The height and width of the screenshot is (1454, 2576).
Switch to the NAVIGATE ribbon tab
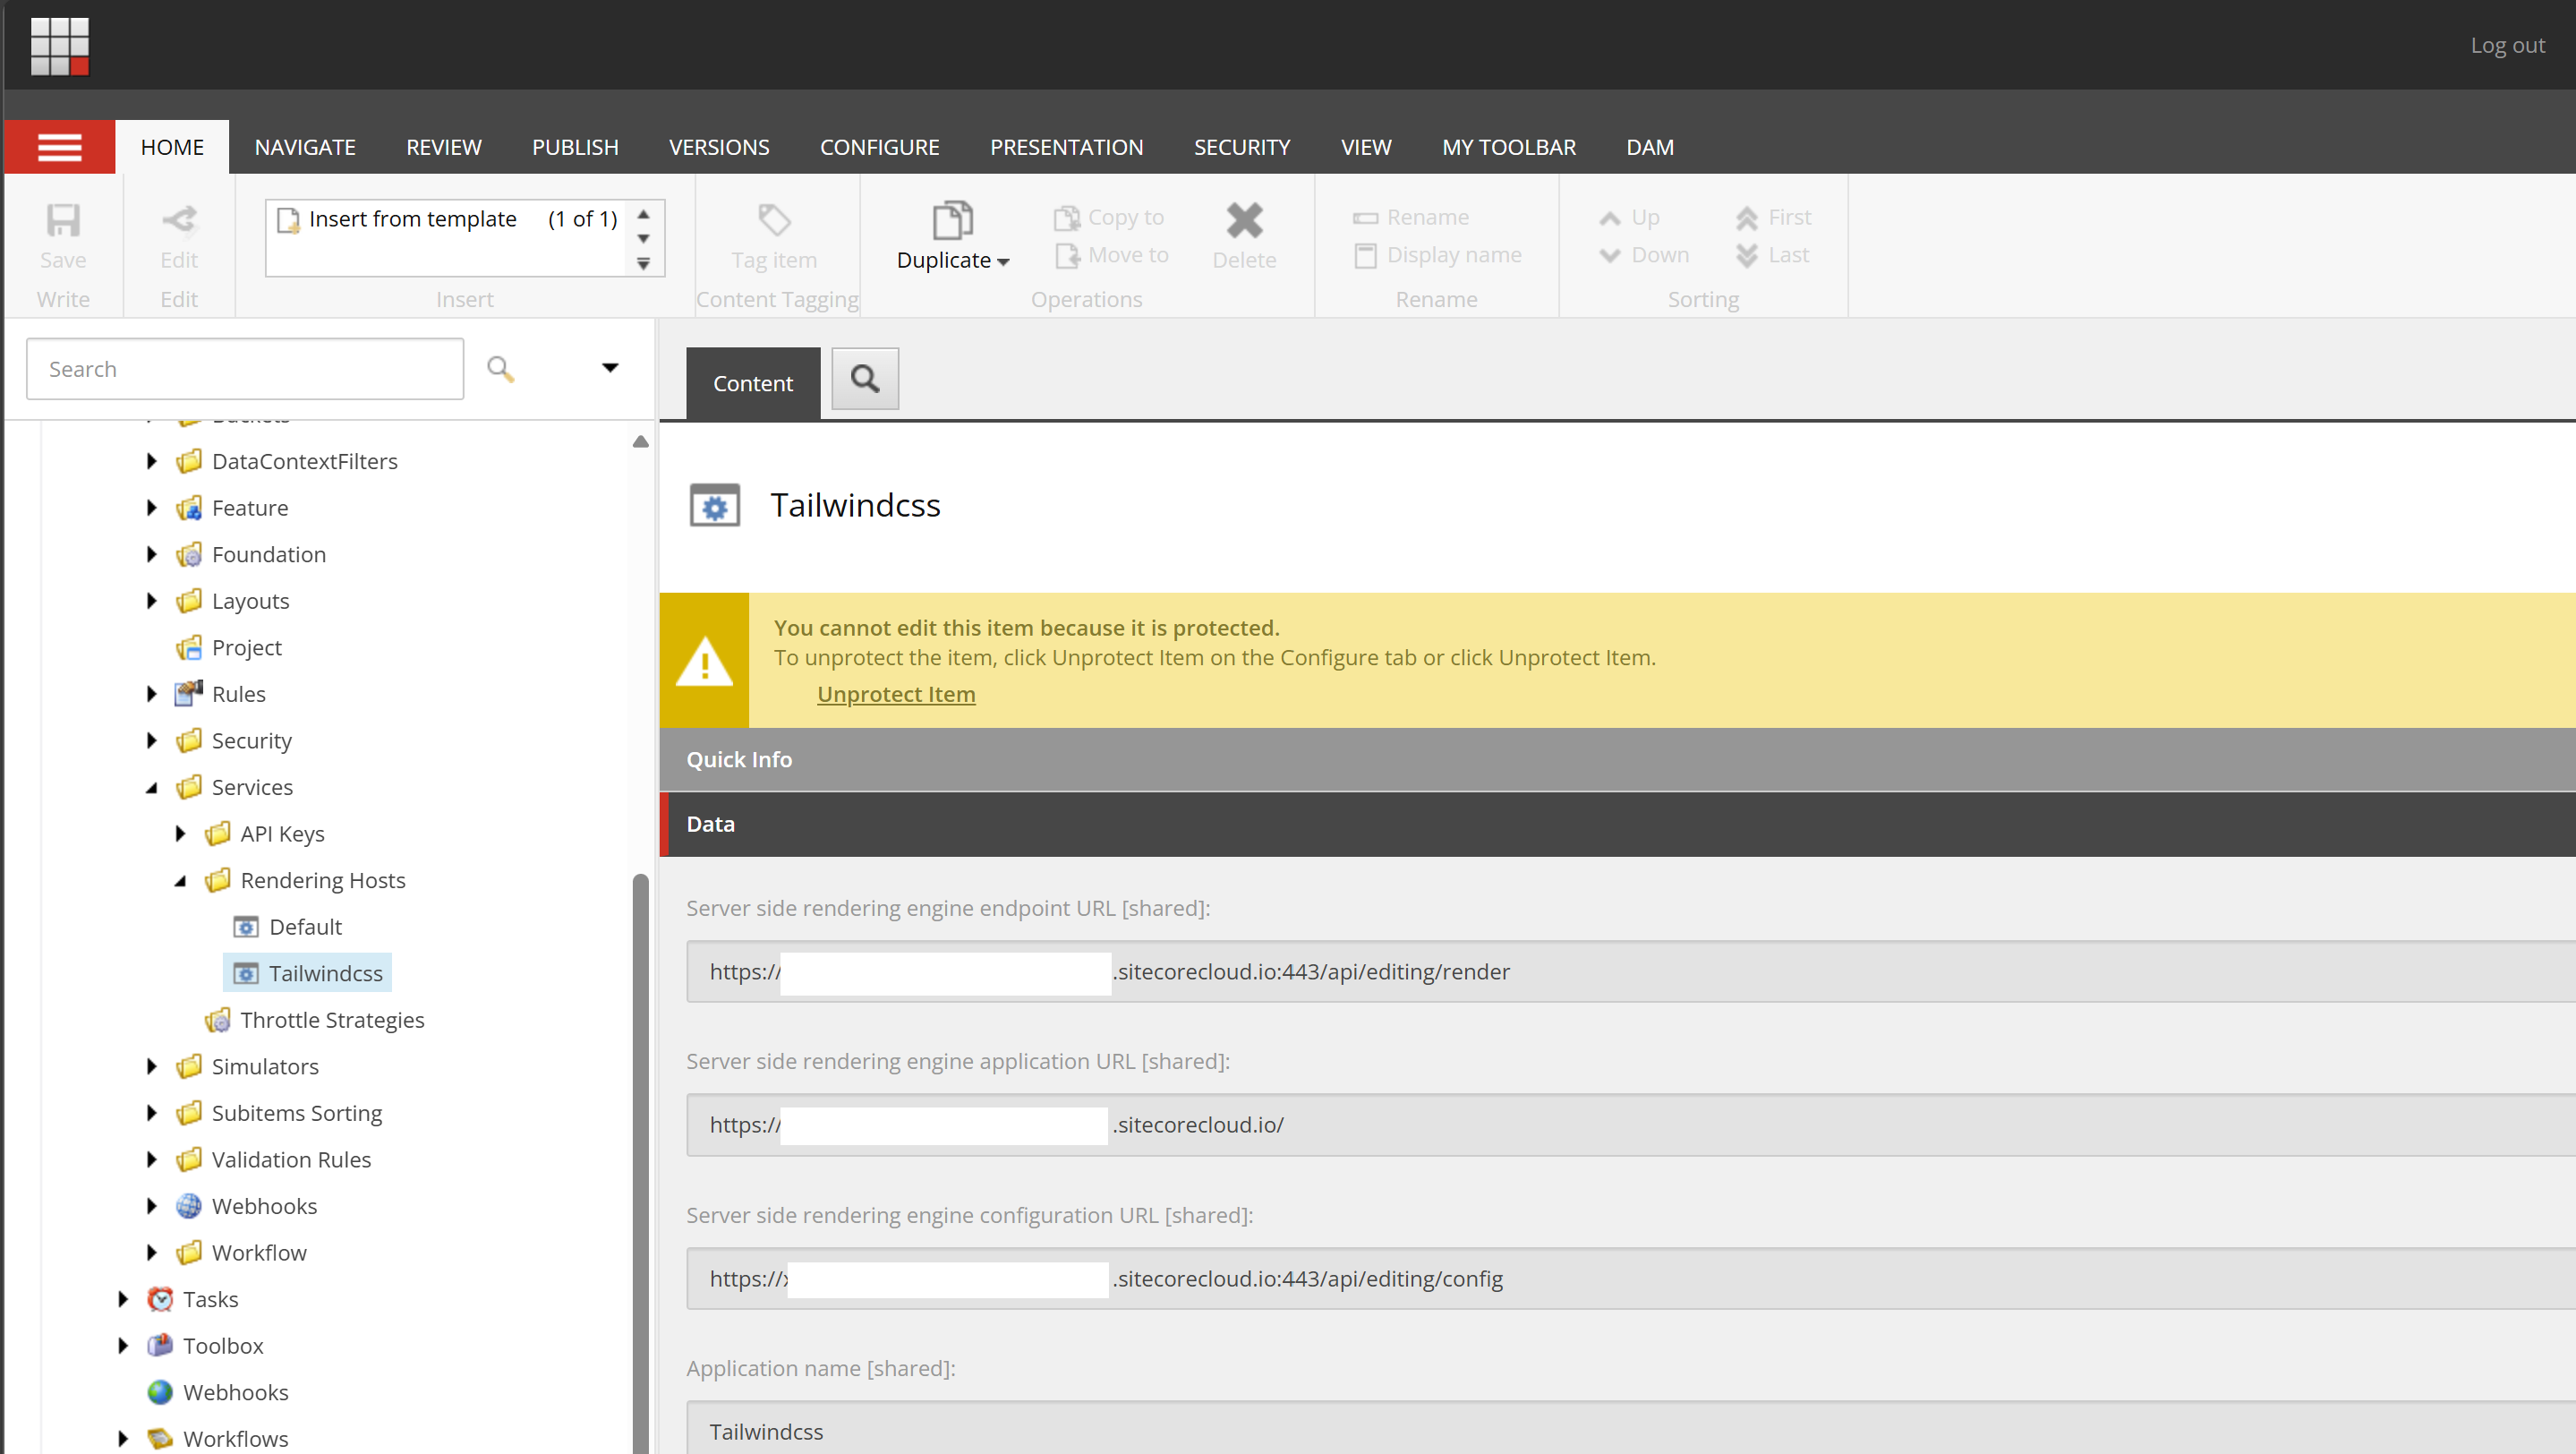(305, 147)
